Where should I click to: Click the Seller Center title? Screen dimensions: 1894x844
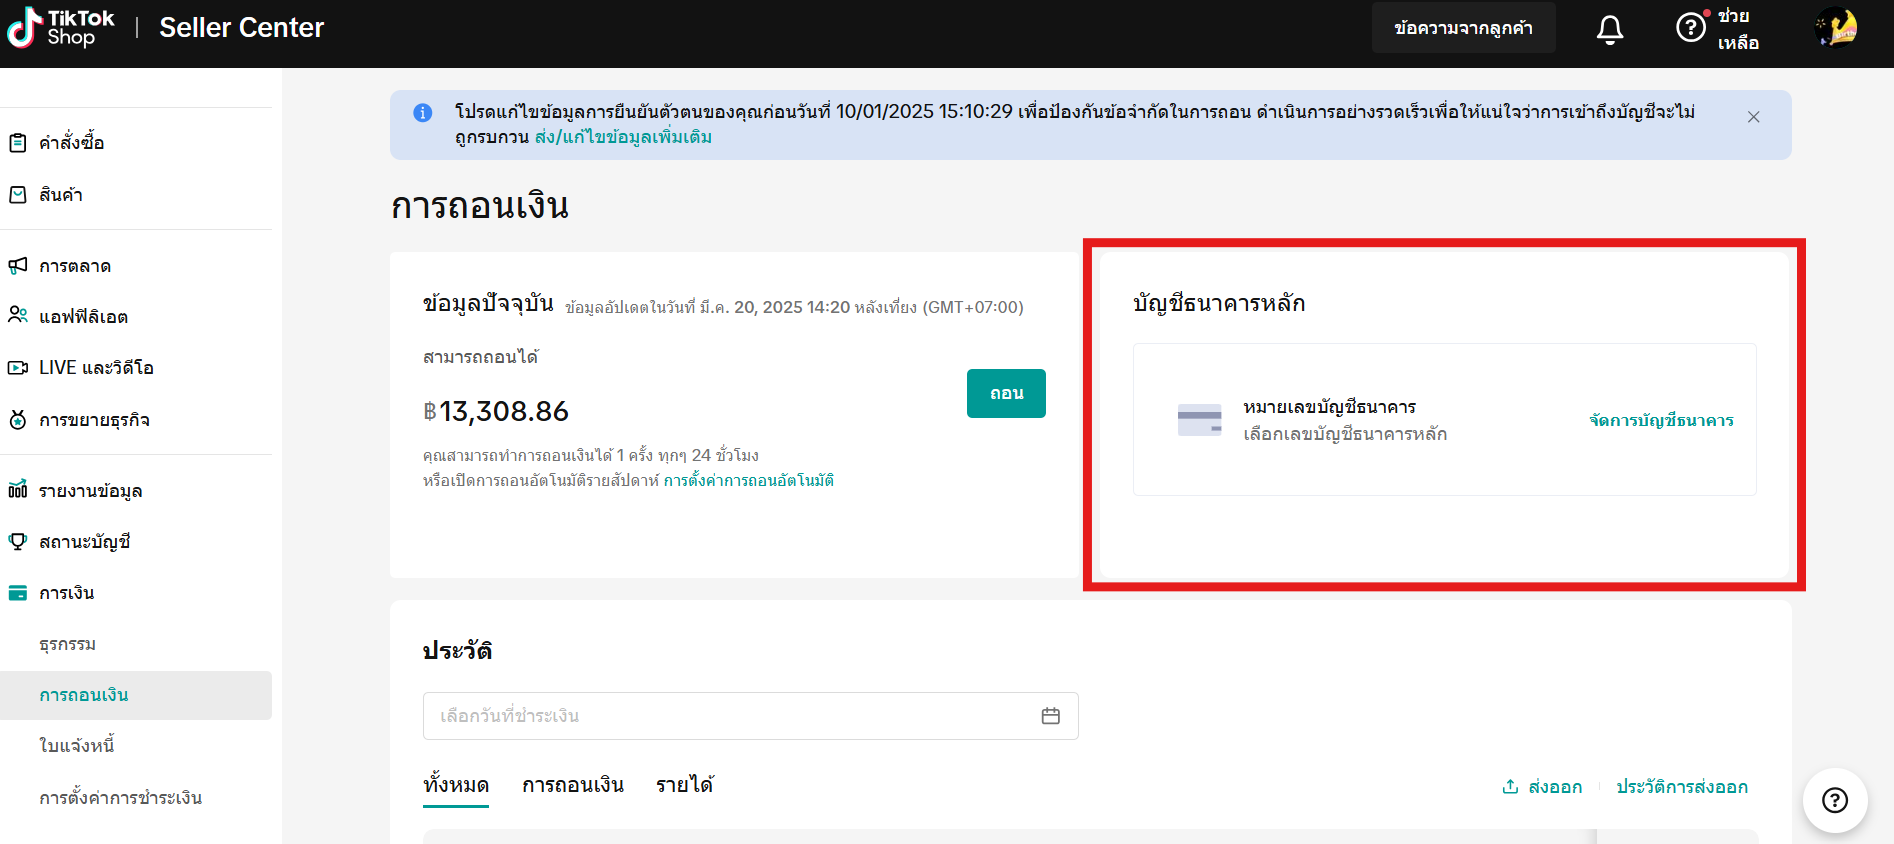click(241, 28)
